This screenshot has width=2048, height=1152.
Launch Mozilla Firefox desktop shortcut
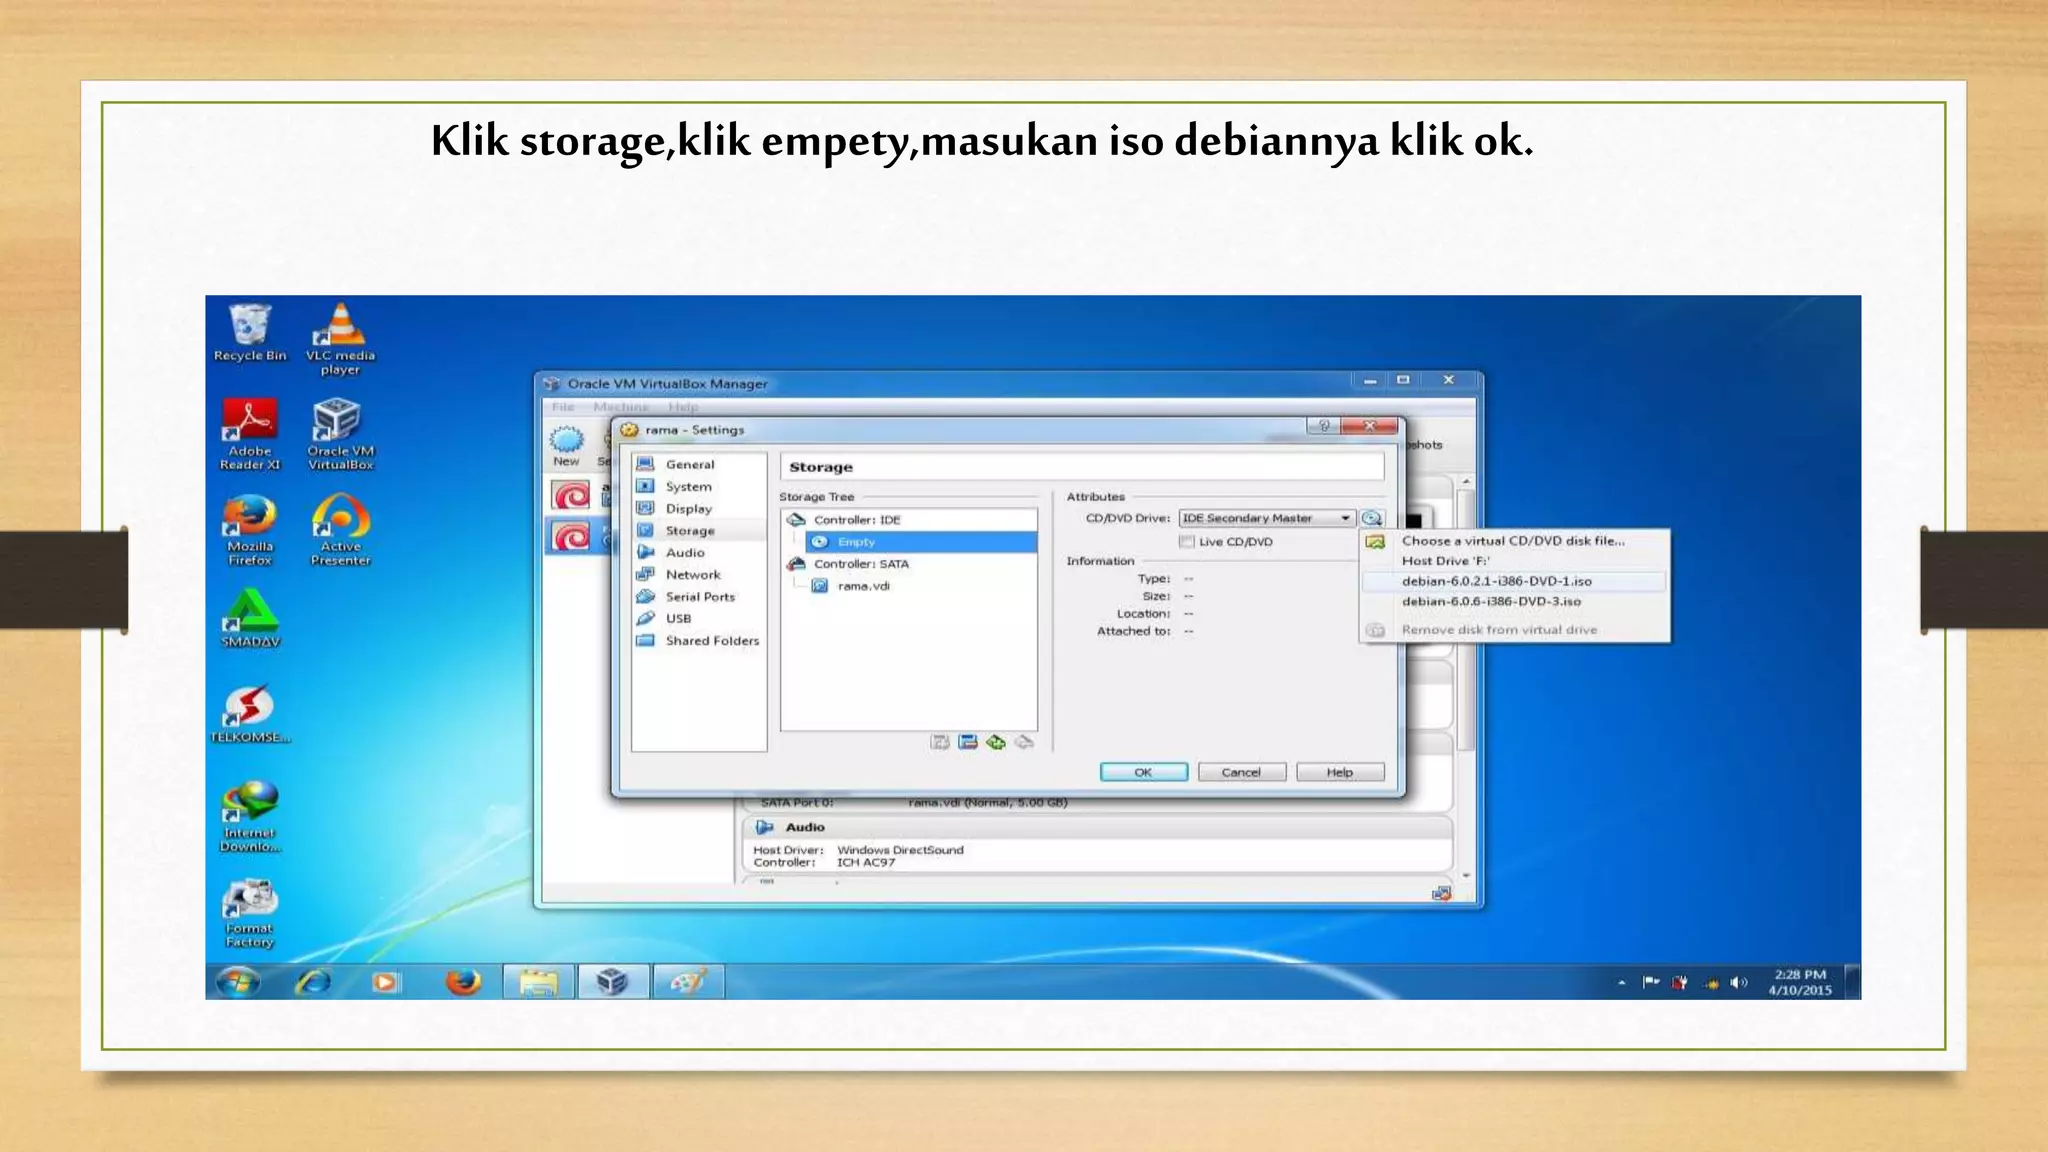[250, 530]
